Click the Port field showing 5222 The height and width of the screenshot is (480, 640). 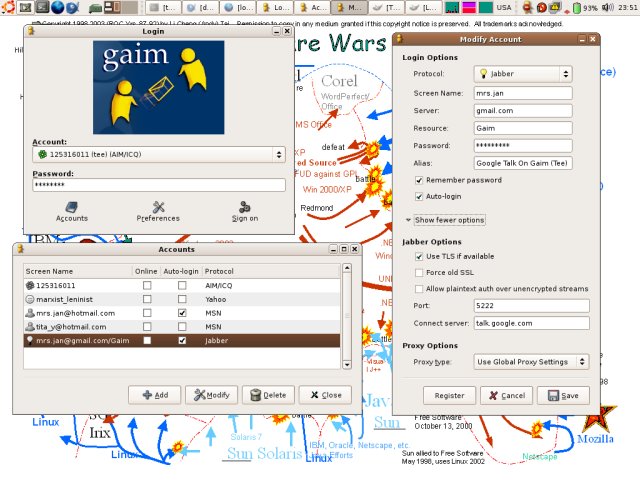531,306
